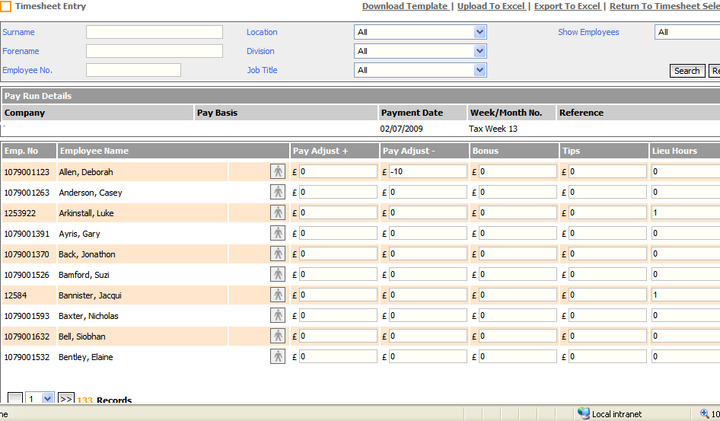Open employee icon beside Bannister, Jacqui
This screenshot has height=421, width=720.
coord(278,295)
